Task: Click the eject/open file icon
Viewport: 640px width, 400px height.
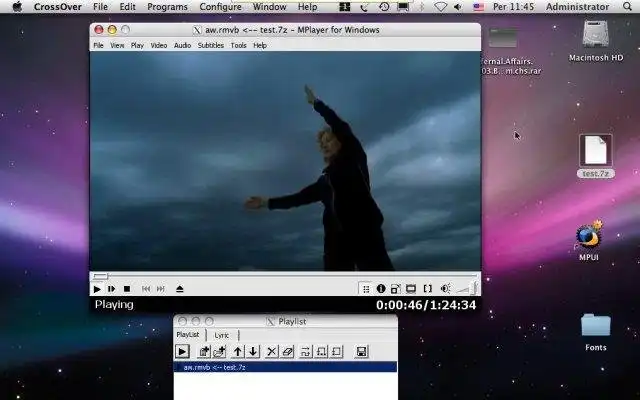Action: (180, 289)
